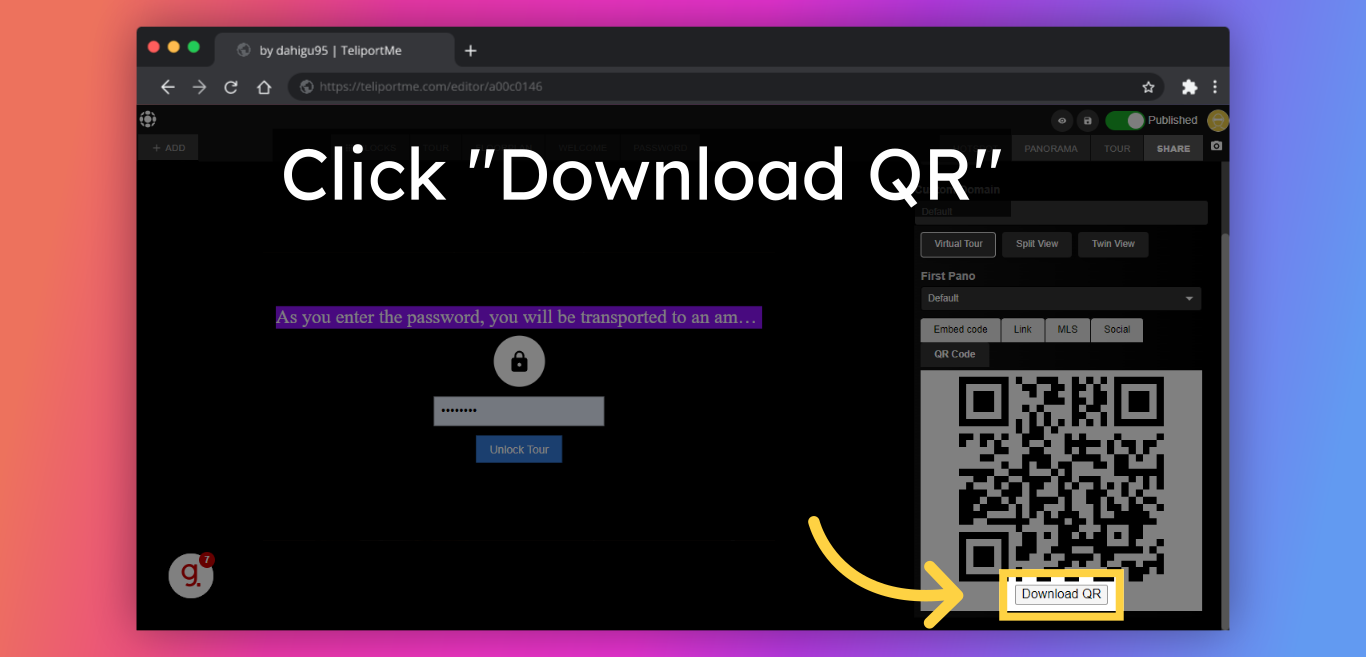The image size is (1366, 657).
Task: Switch to the PANORAMA tab
Action: click(1051, 148)
